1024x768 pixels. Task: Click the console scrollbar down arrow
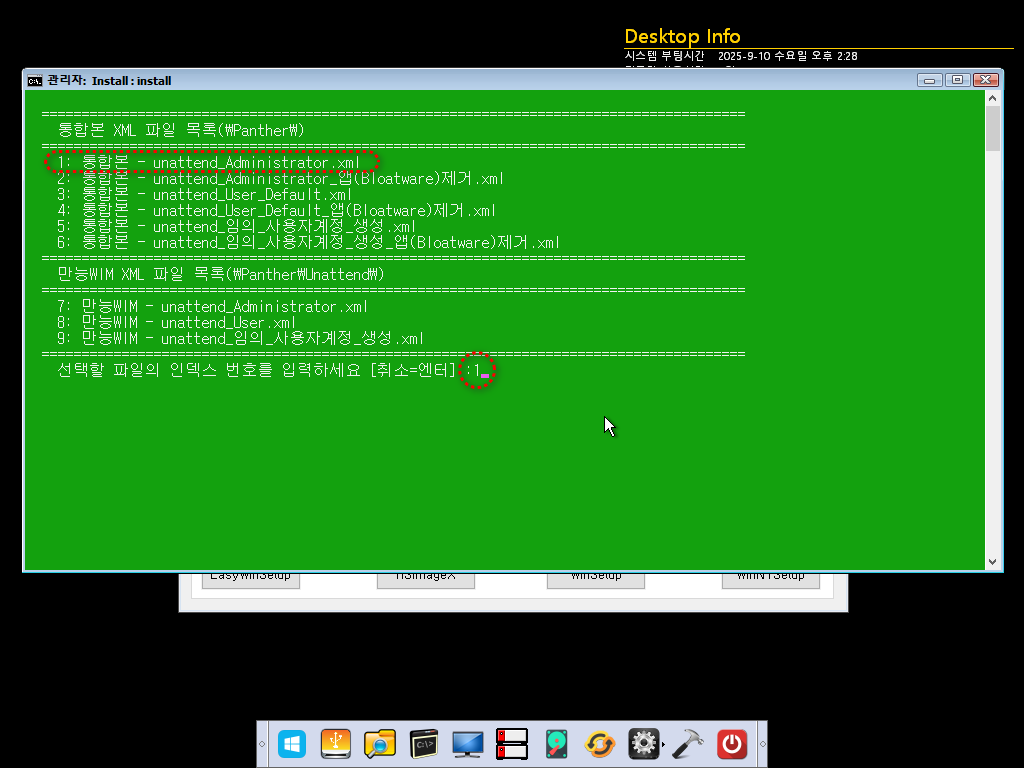point(993,562)
